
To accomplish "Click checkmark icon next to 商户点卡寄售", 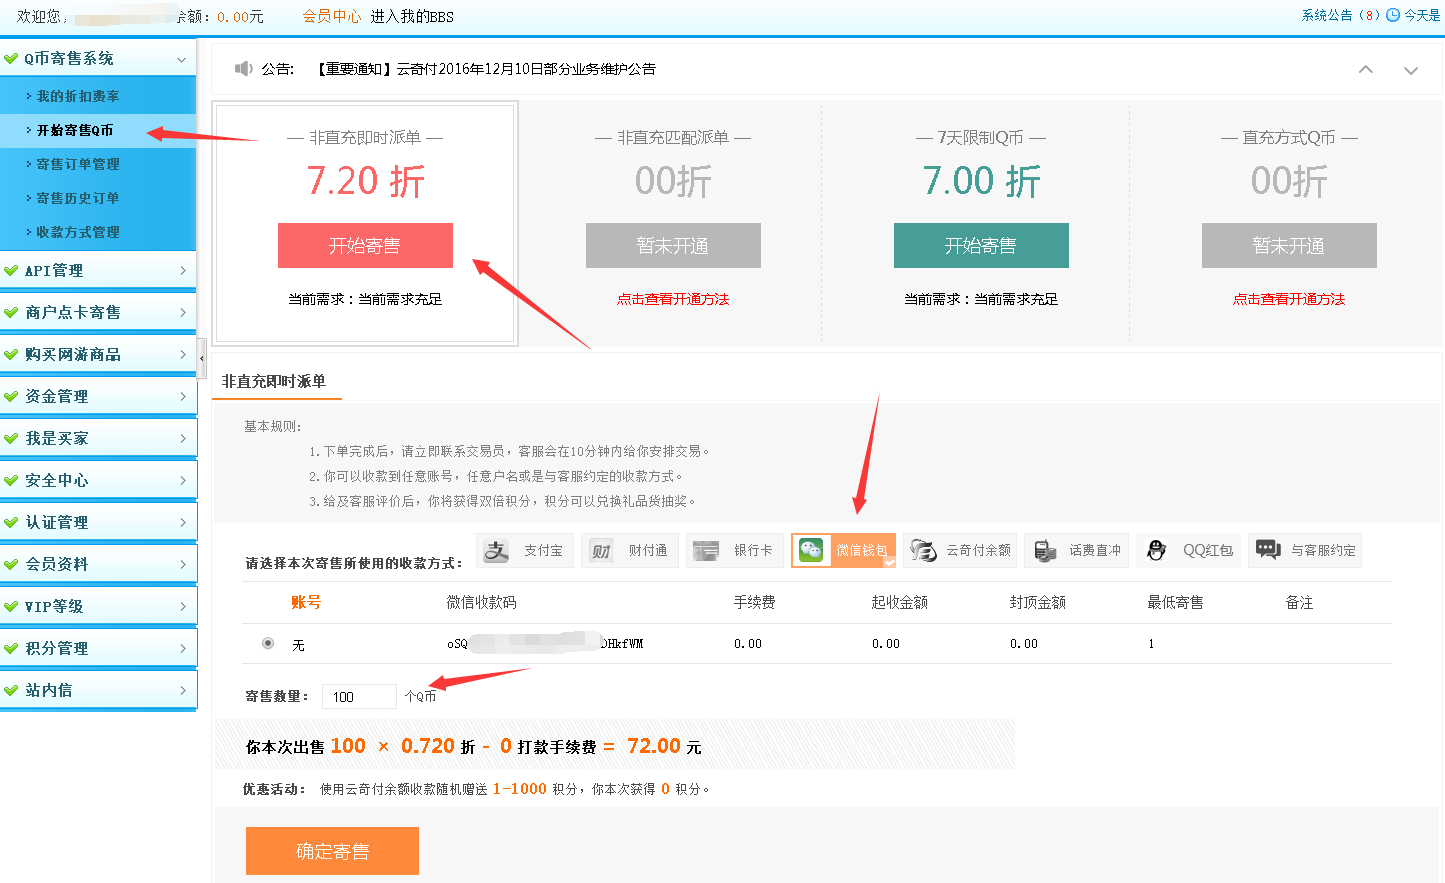I will pos(11,312).
